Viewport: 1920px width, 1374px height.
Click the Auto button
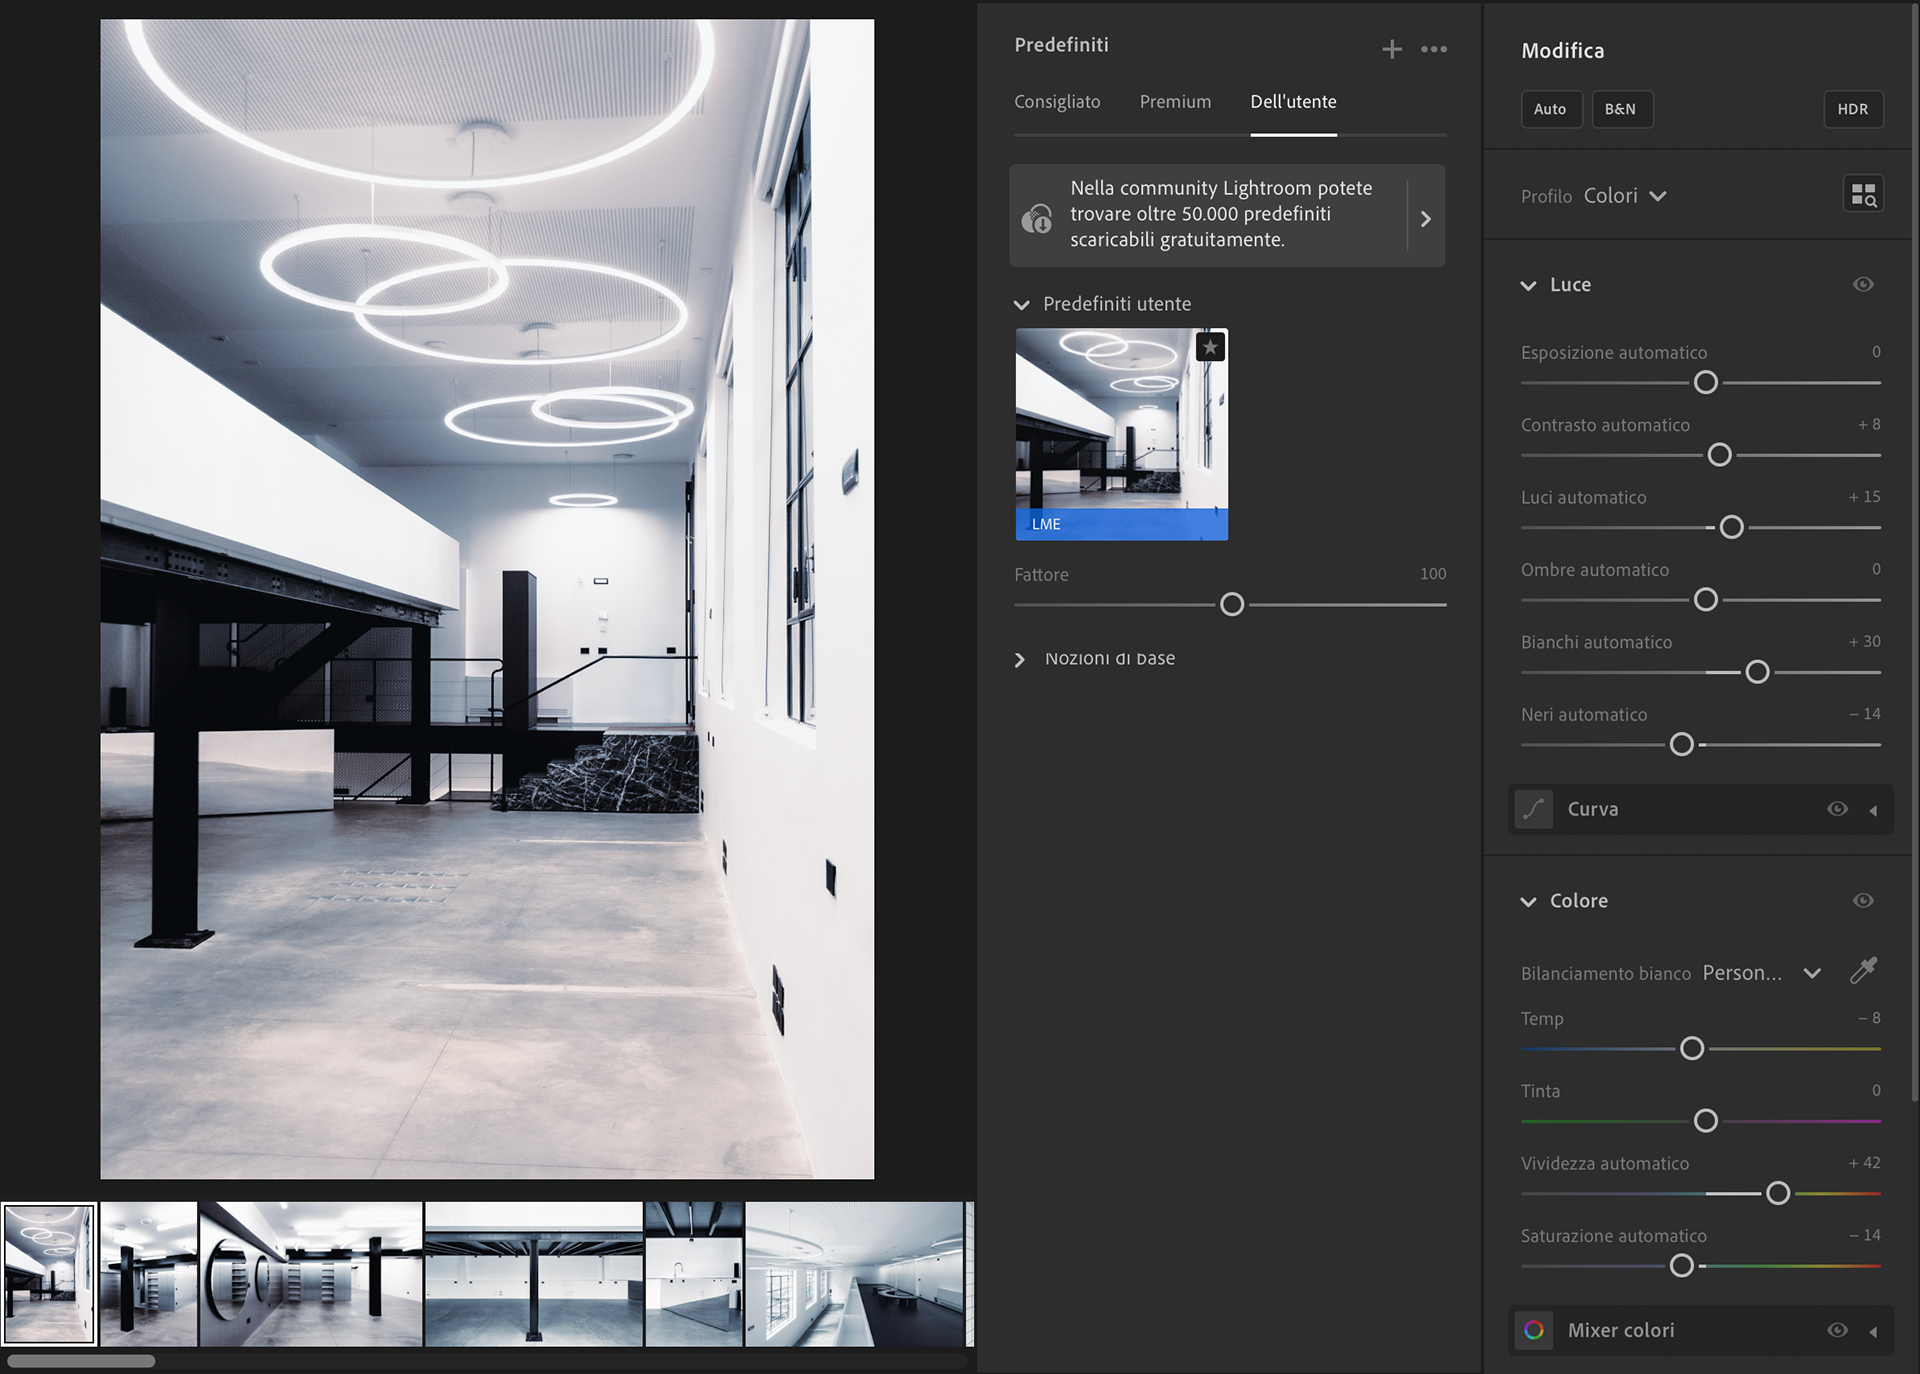[x=1549, y=109]
